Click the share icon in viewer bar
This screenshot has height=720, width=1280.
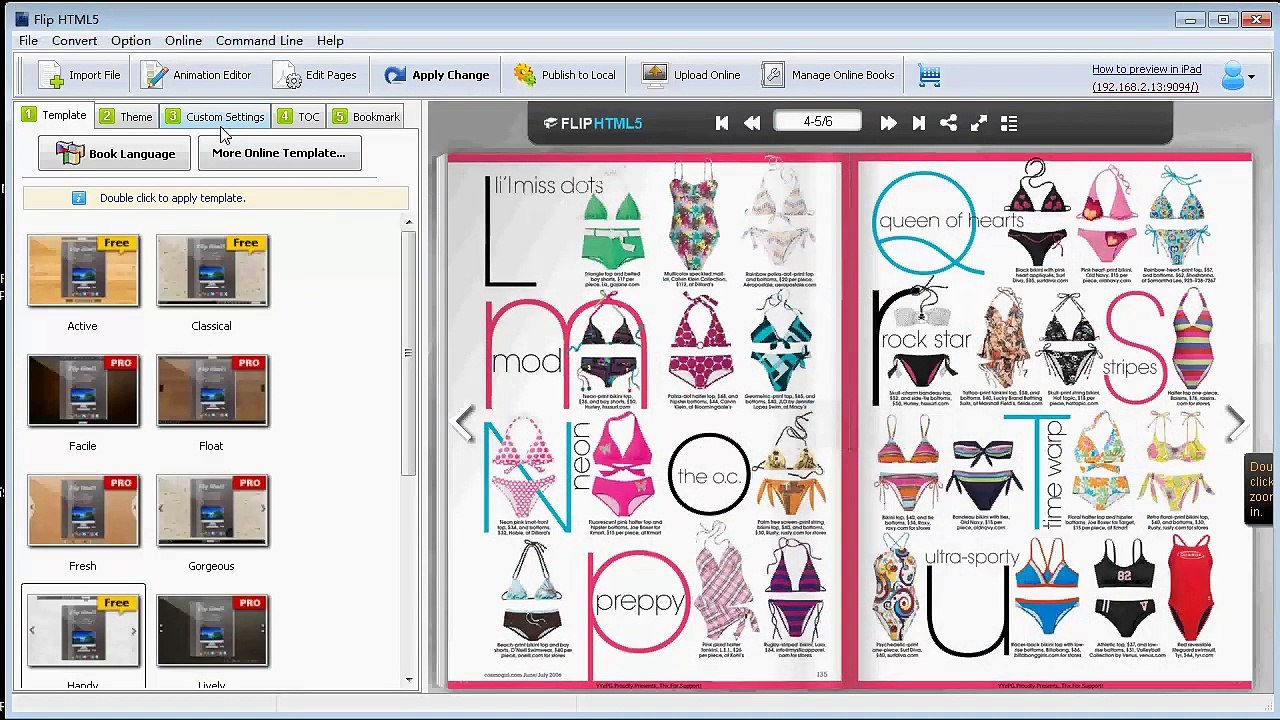click(948, 123)
